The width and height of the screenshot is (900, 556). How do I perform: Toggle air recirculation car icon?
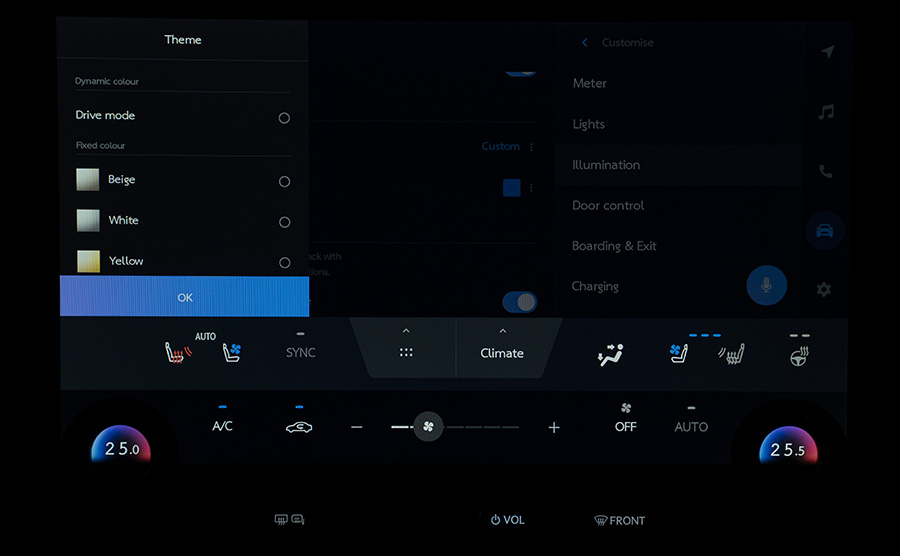coord(299,427)
